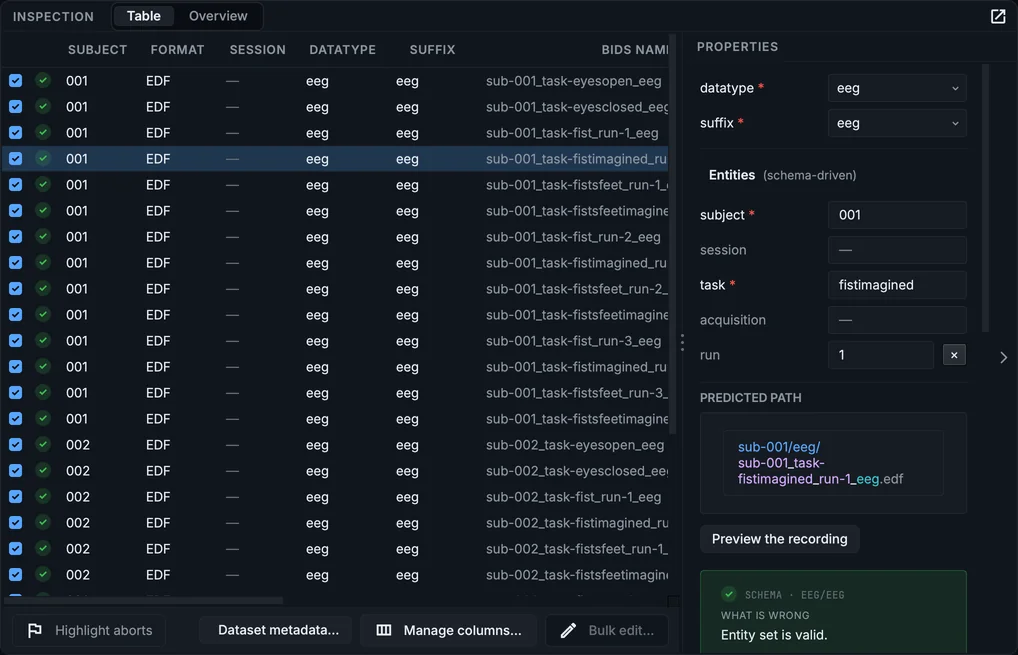
Task: Uncheck the checkbox for sub-002_task-fist_run-1_eeg
Action: [x=16, y=497]
